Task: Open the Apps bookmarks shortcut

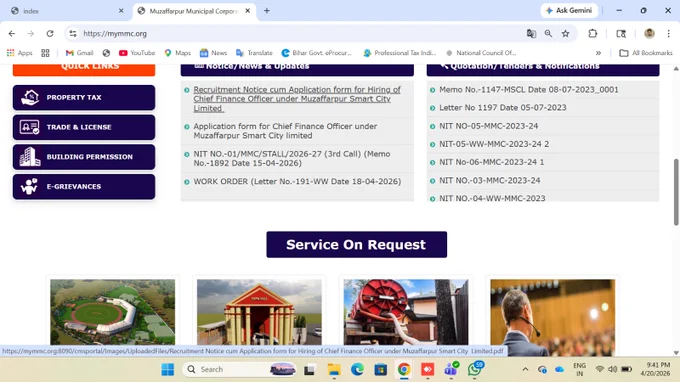Action: pyautogui.click(x=20, y=53)
